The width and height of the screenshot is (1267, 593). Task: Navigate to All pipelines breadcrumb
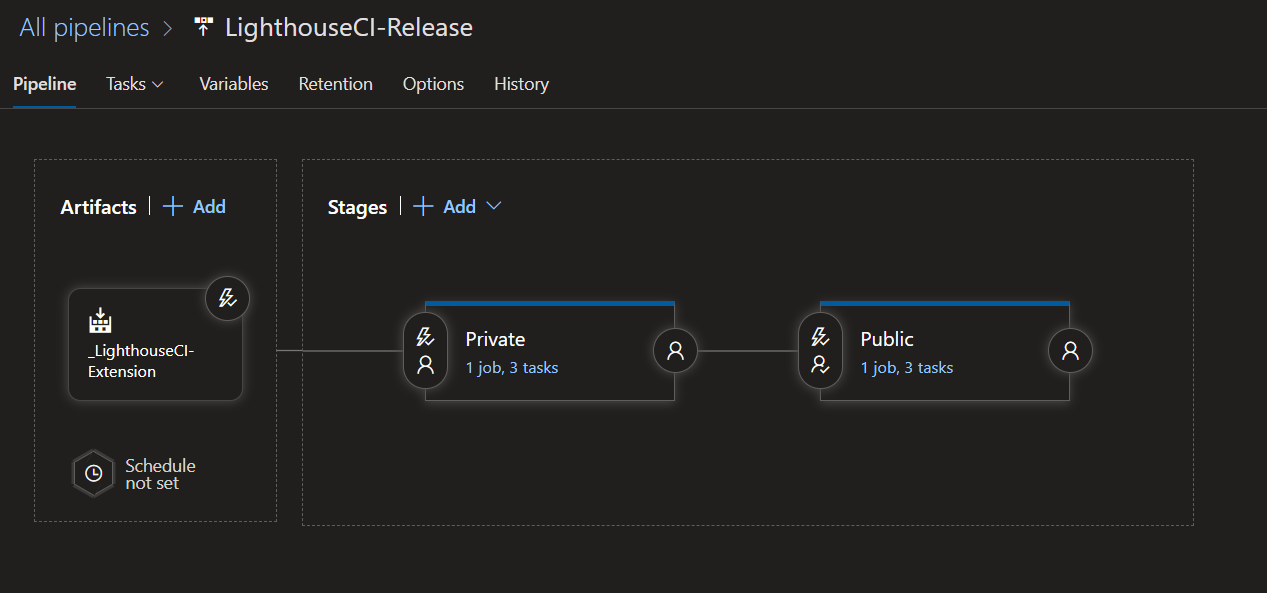tap(84, 28)
